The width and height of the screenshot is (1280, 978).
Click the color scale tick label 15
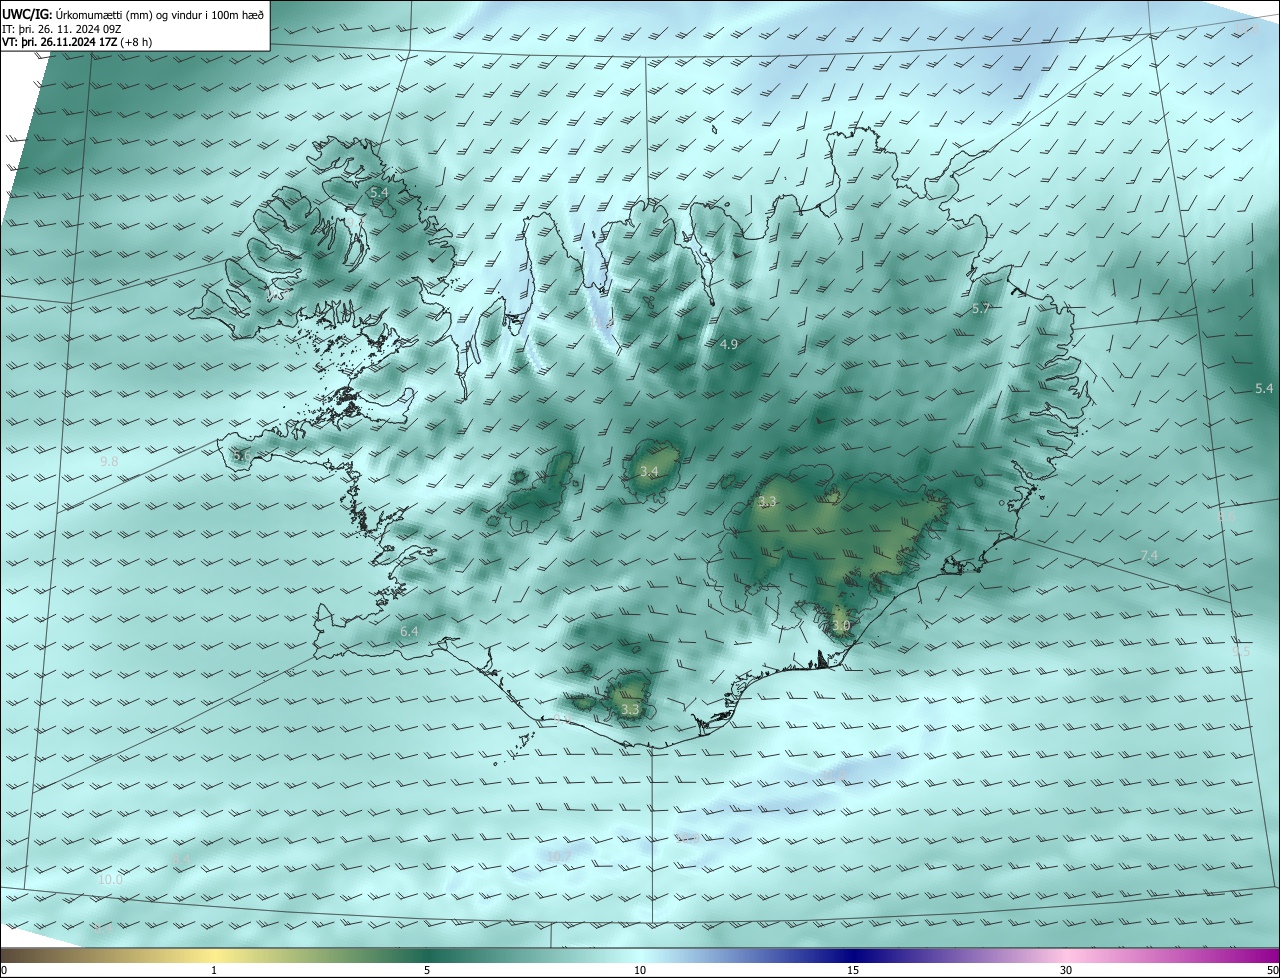(853, 970)
